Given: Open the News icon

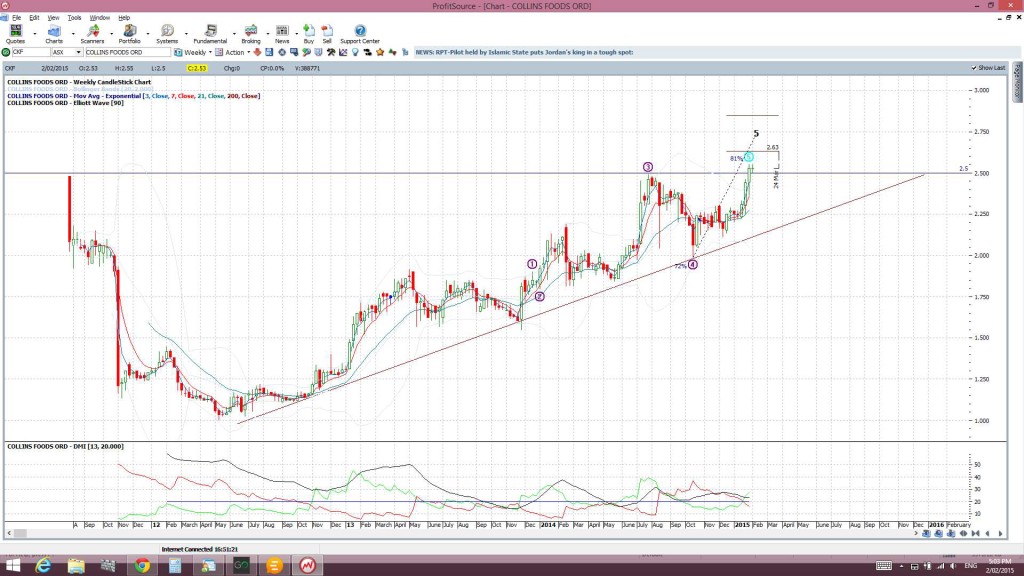Looking at the screenshot, I should coord(282,31).
